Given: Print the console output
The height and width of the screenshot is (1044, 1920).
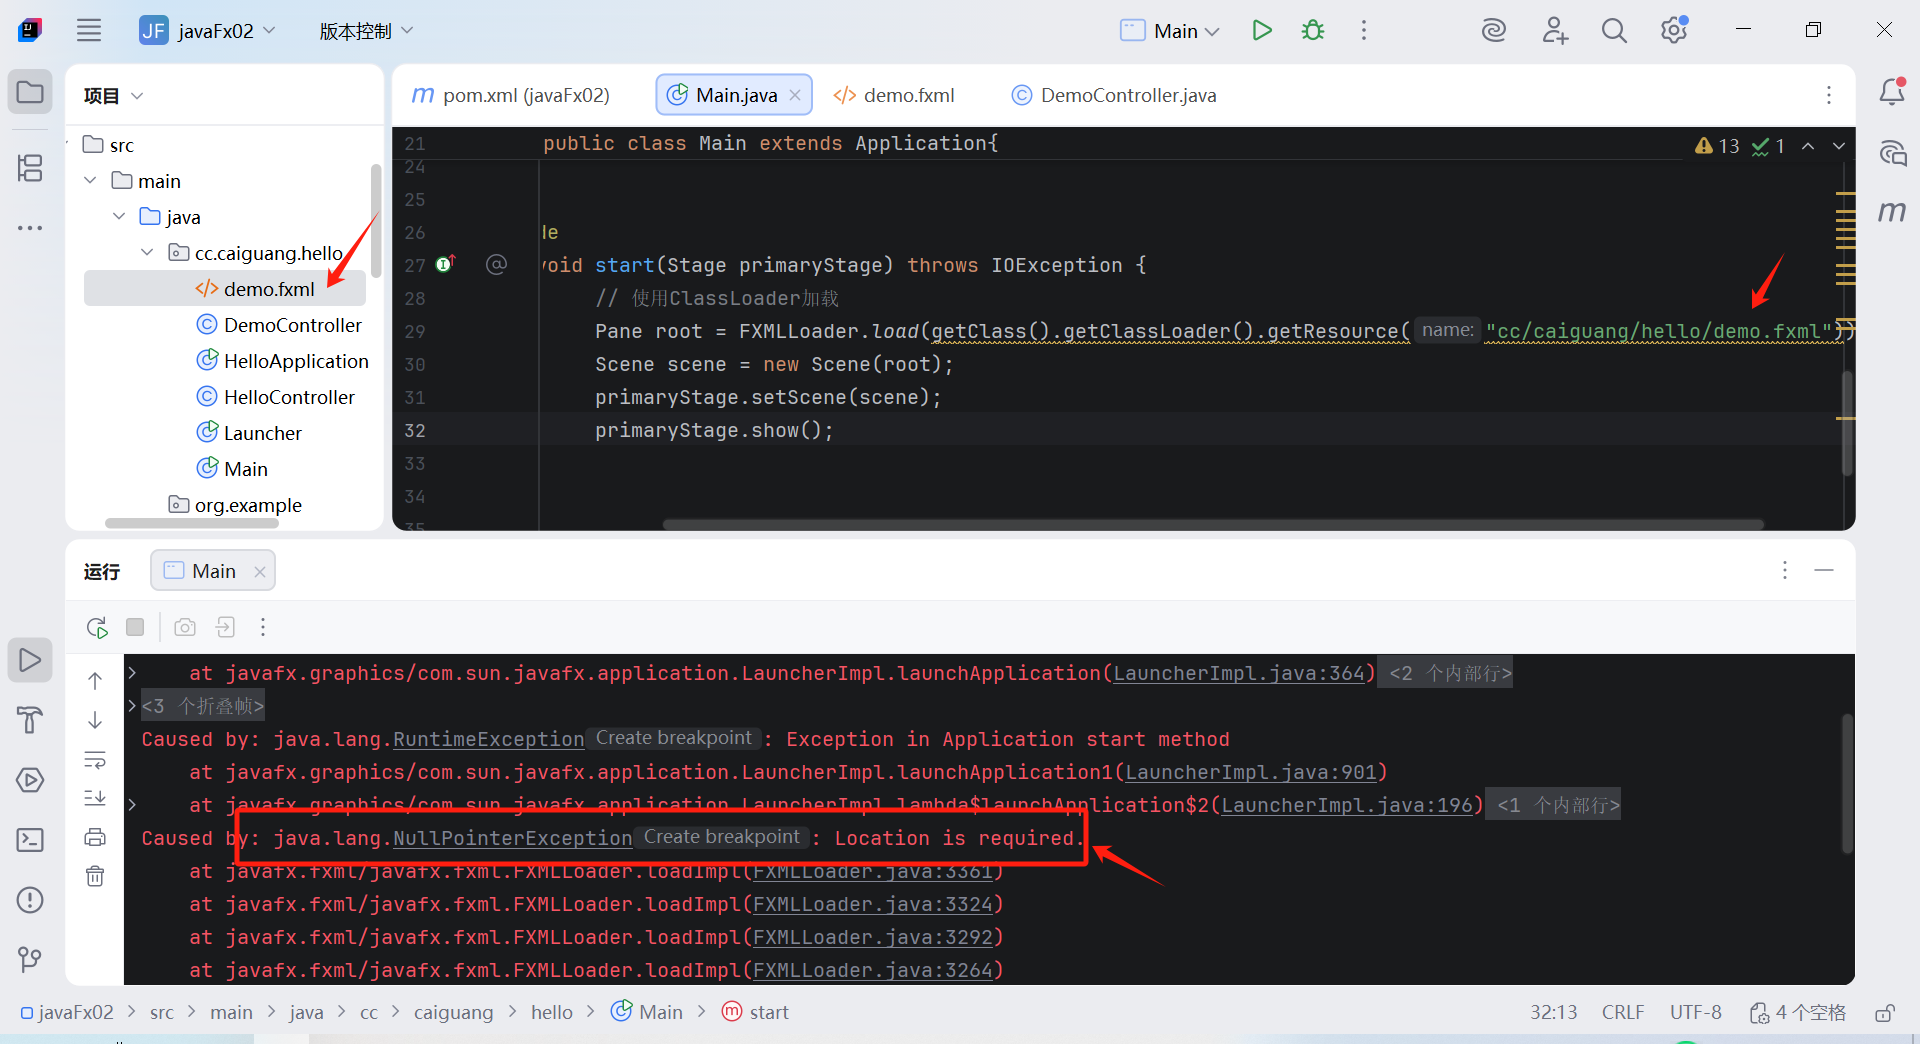Looking at the screenshot, I should click(x=95, y=837).
